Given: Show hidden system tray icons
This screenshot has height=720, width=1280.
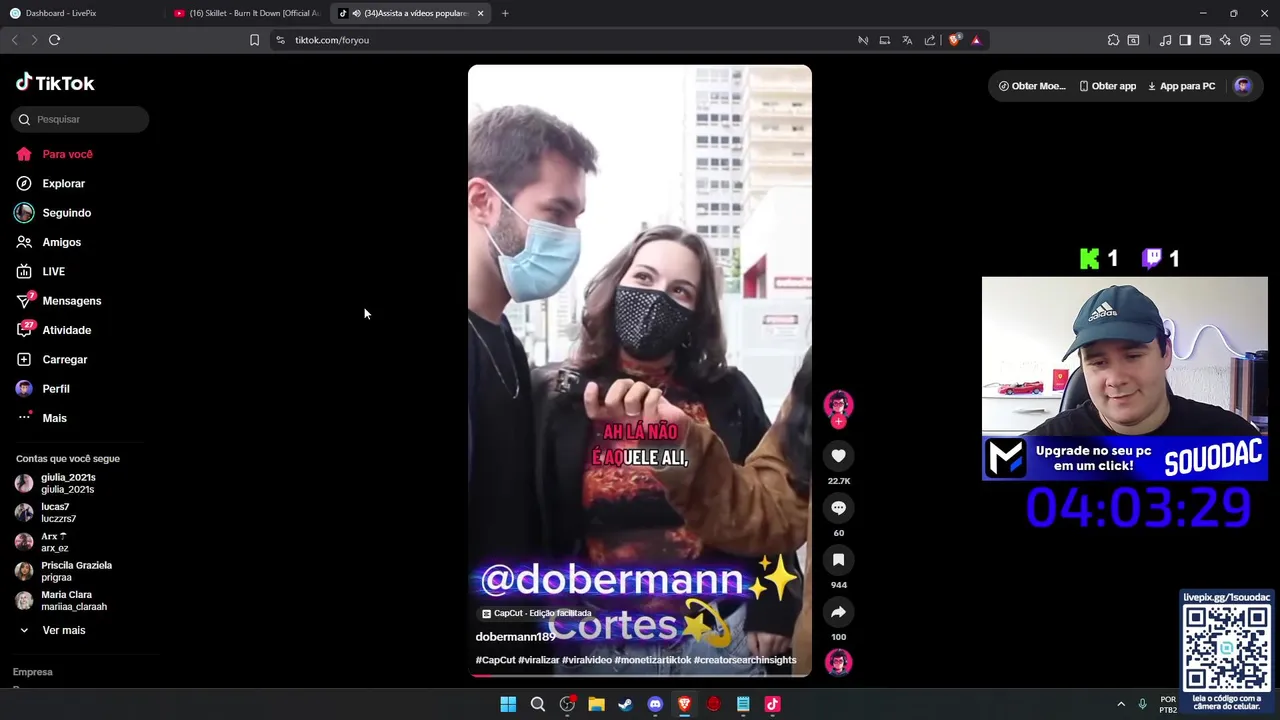Looking at the screenshot, I should tap(1121, 704).
